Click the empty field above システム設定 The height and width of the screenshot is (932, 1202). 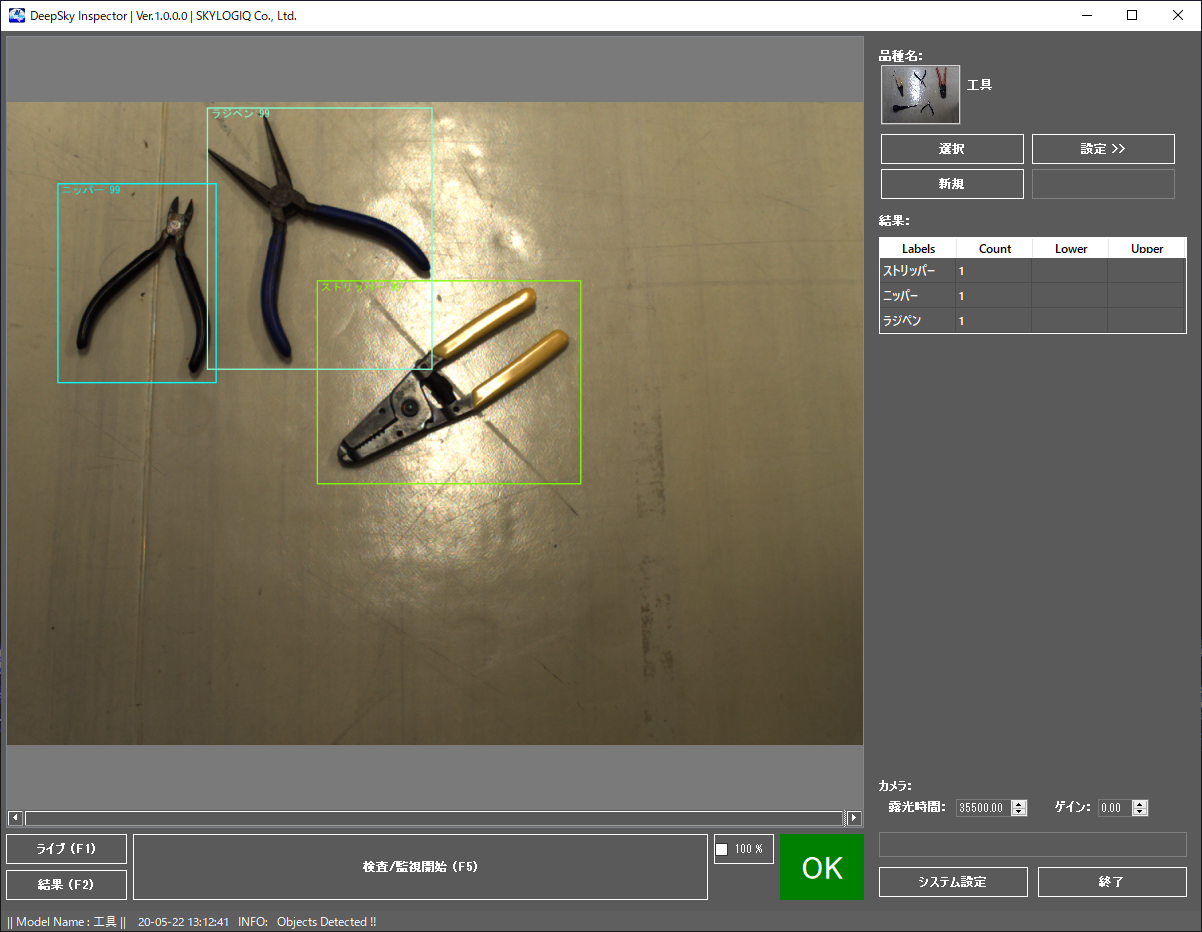pos(1033,844)
